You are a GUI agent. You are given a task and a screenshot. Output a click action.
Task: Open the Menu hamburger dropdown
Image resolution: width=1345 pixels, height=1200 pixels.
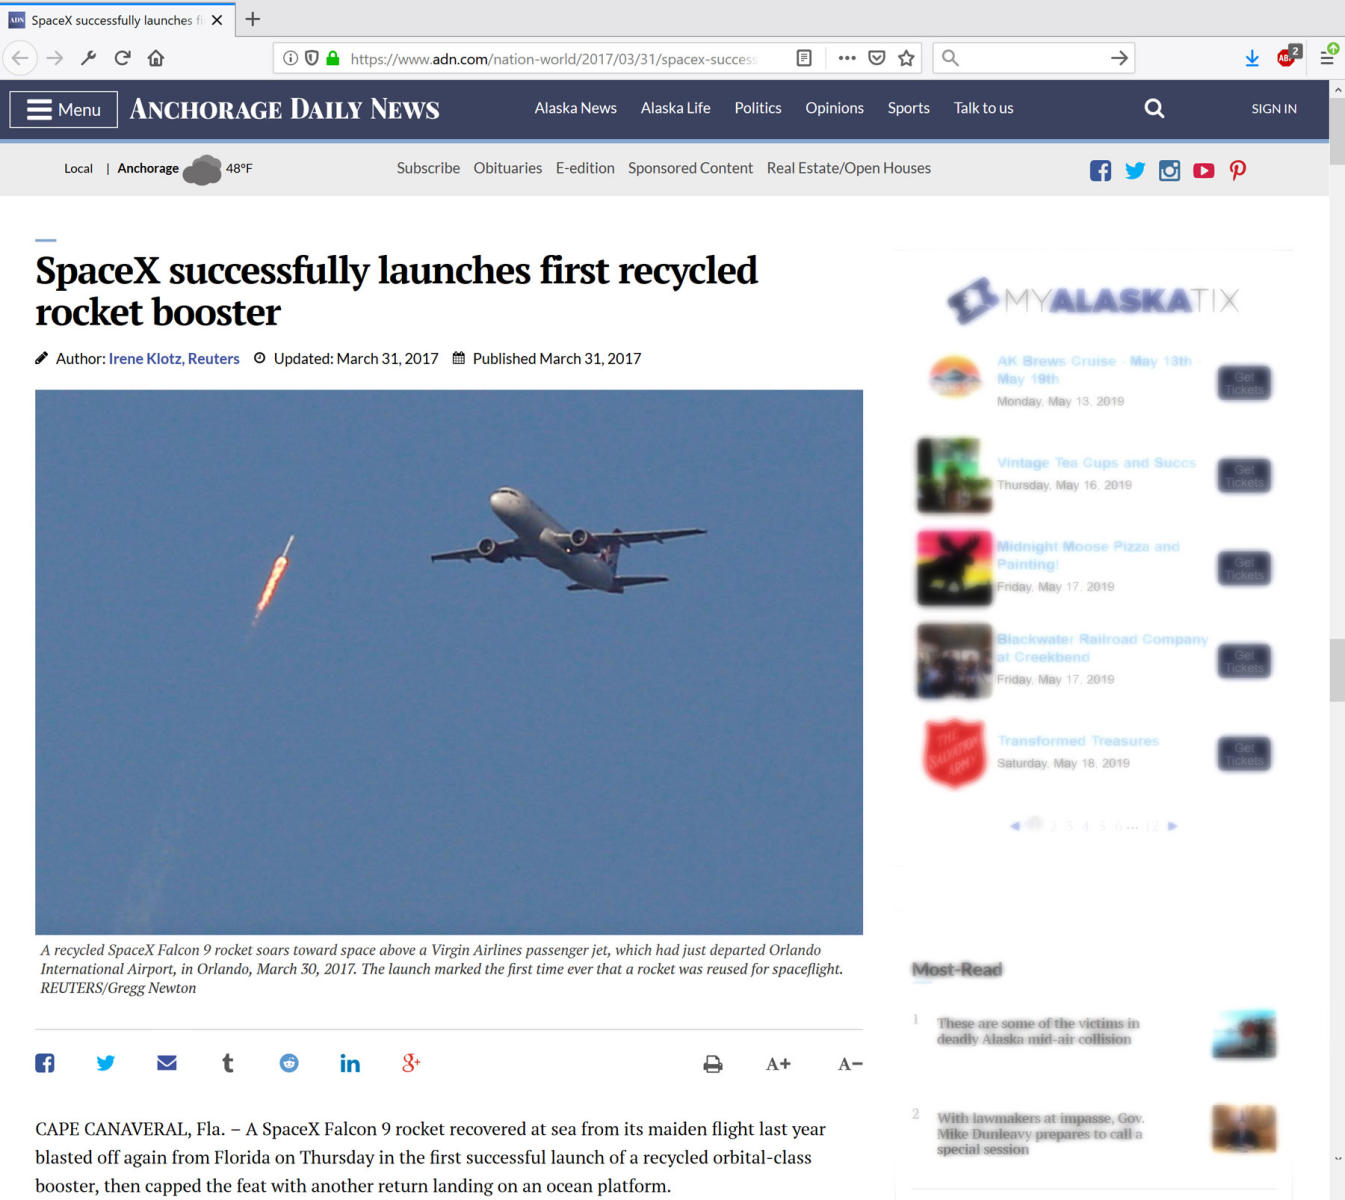pyautogui.click(x=64, y=109)
